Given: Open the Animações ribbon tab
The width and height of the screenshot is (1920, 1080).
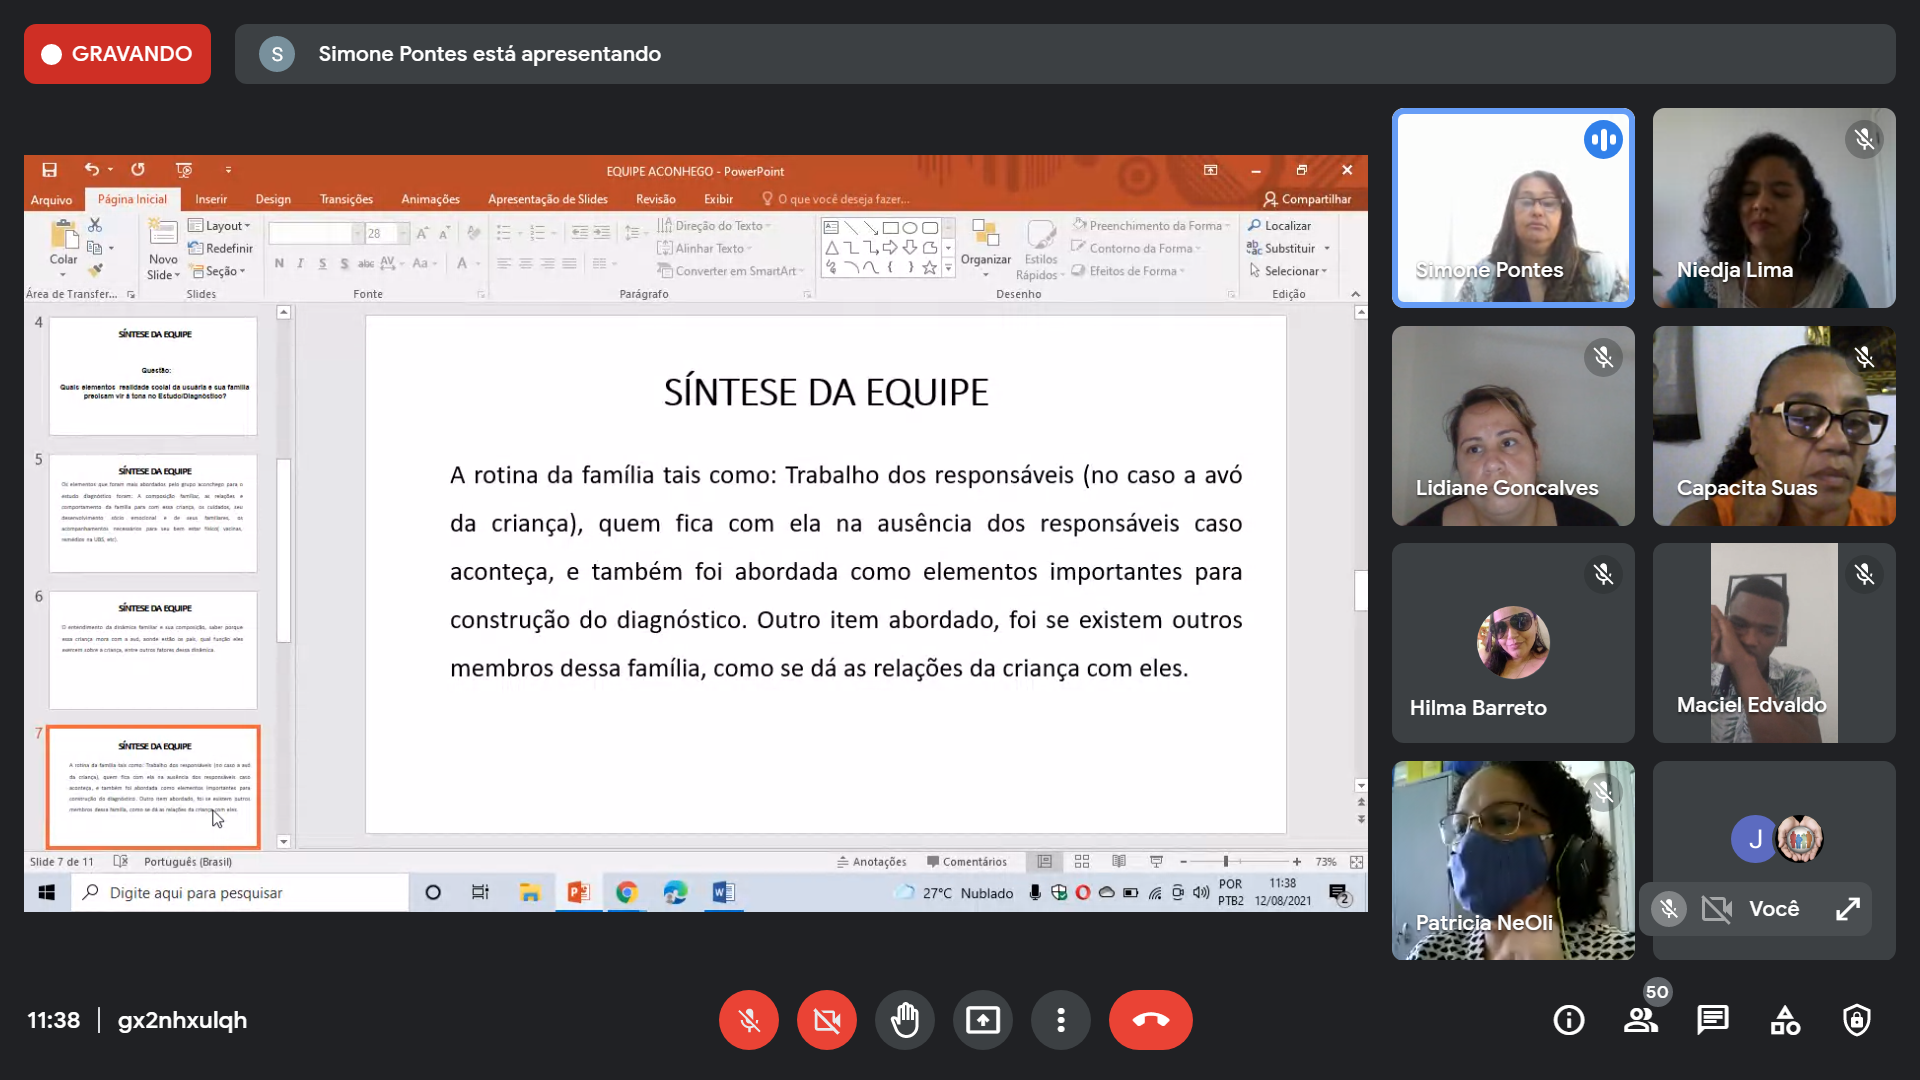Looking at the screenshot, I should coord(430,199).
